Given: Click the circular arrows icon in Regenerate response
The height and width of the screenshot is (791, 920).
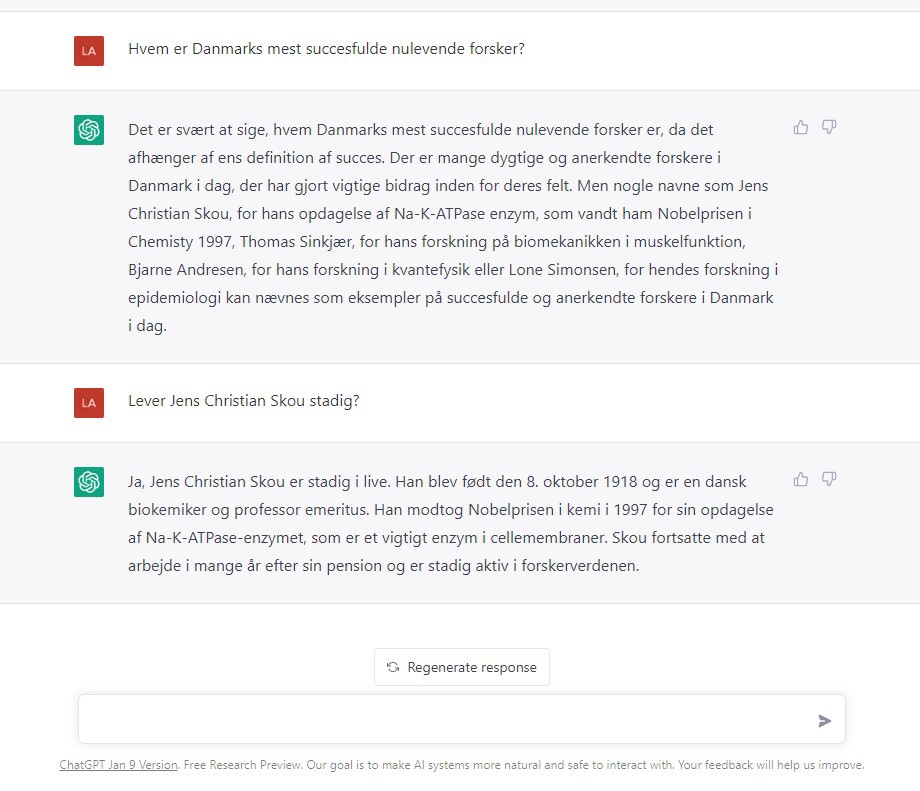Looking at the screenshot, I should tap(393, 667).
